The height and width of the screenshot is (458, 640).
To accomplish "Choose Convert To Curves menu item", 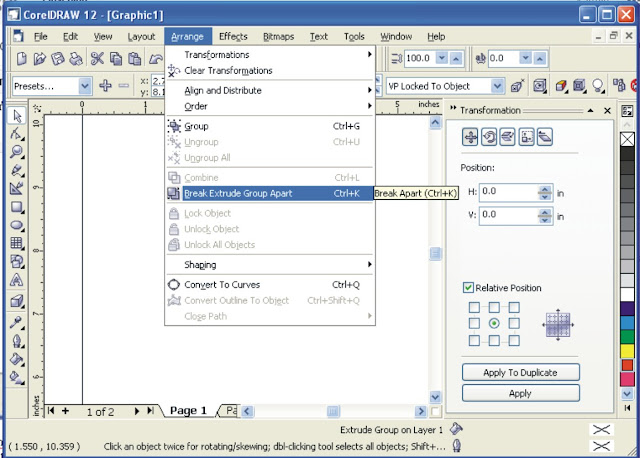I will (270, 285).
